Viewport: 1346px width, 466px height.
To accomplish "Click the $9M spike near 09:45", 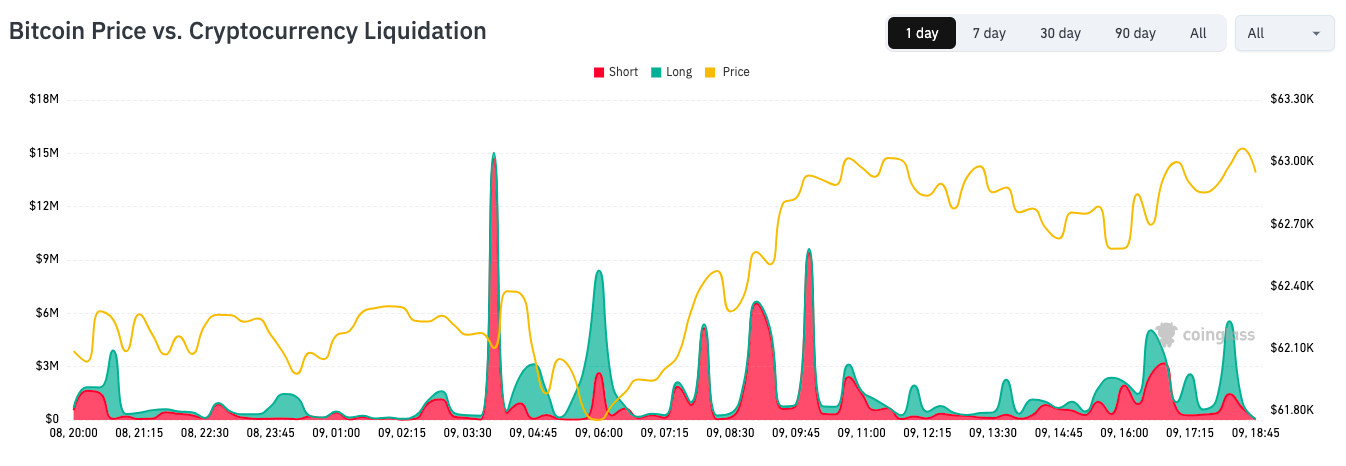I will (808, 333).
